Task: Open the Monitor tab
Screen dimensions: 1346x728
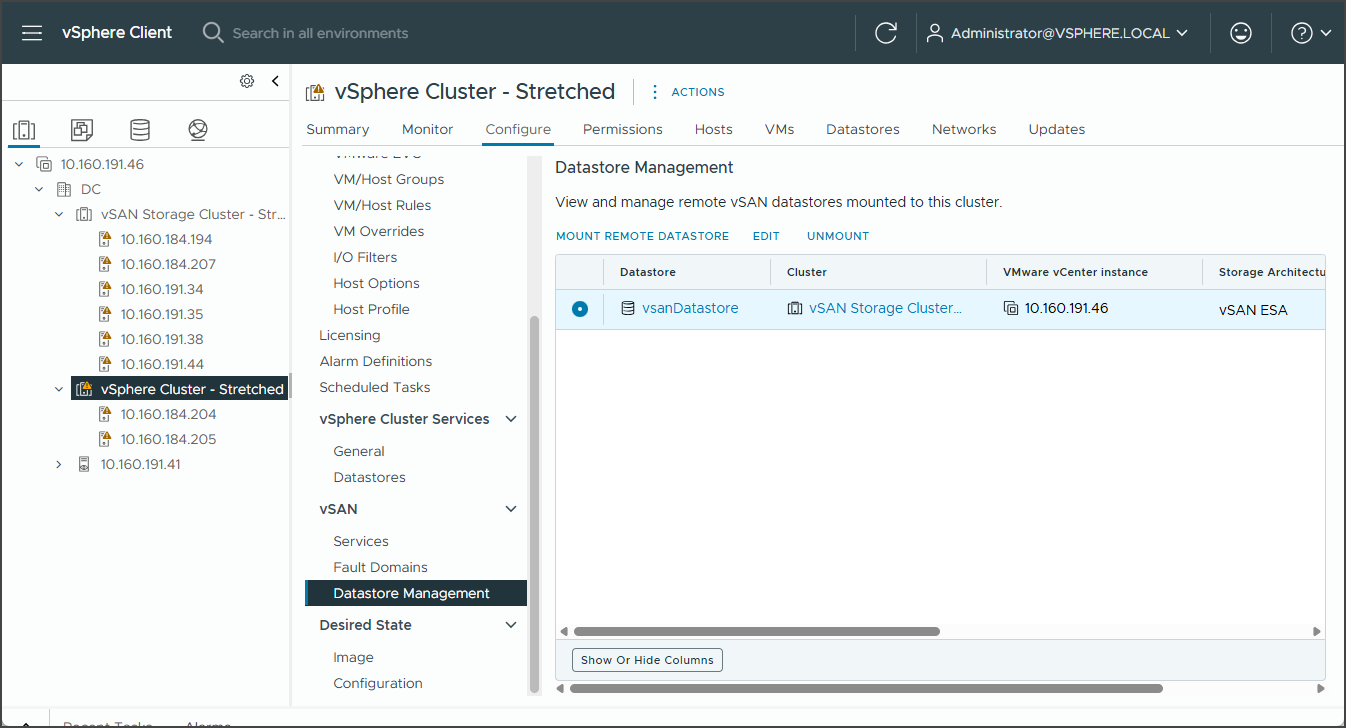Action: (x=427, y=129)
